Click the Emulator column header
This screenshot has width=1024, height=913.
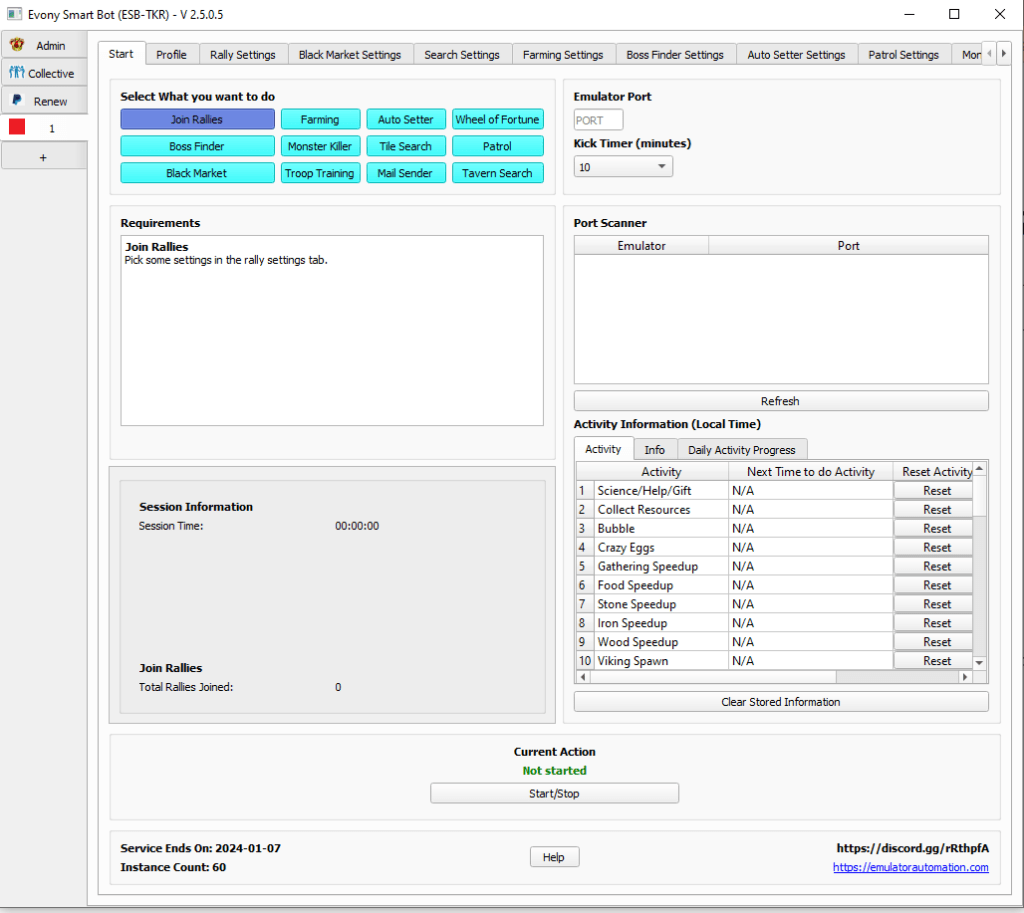(x=641, y=246)
